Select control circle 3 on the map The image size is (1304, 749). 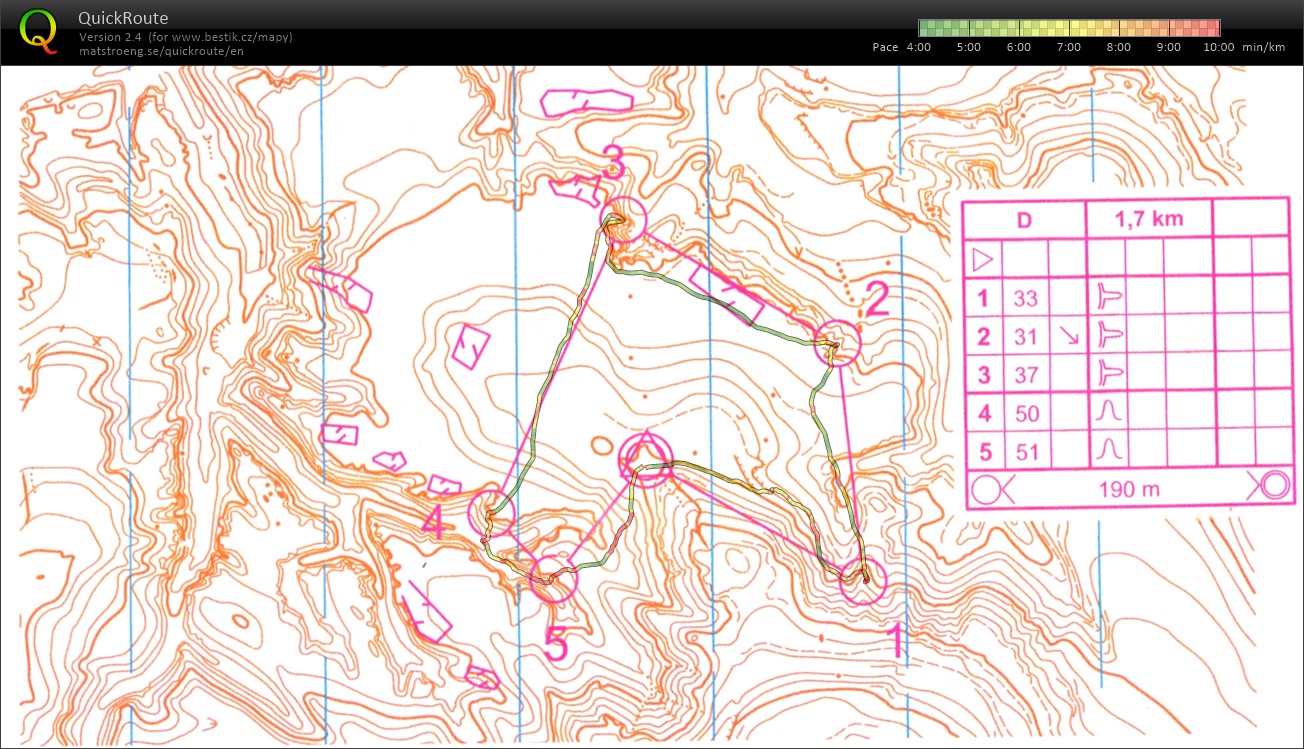point(623,220)
